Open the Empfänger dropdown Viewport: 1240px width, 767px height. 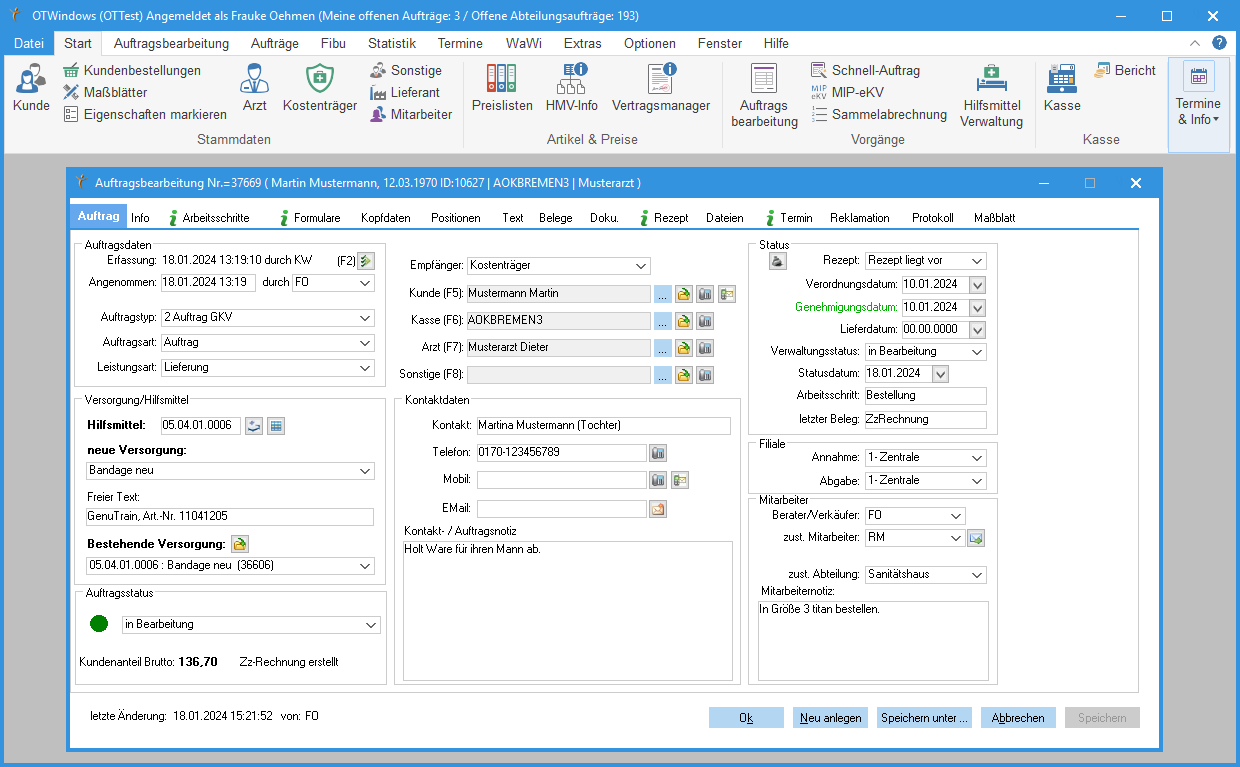point(640,266)
